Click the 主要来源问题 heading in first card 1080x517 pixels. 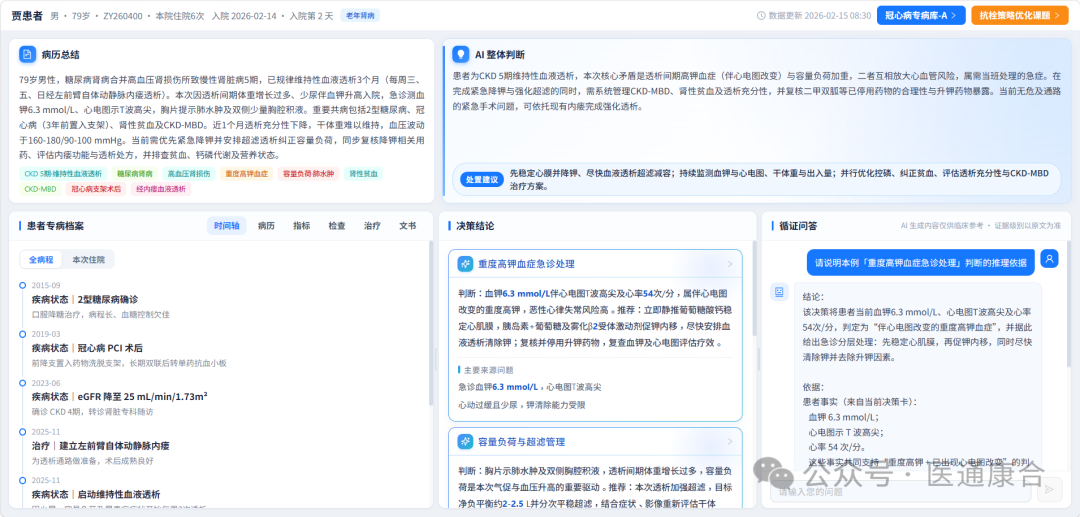pyautogui.click(x=488, y=370)
